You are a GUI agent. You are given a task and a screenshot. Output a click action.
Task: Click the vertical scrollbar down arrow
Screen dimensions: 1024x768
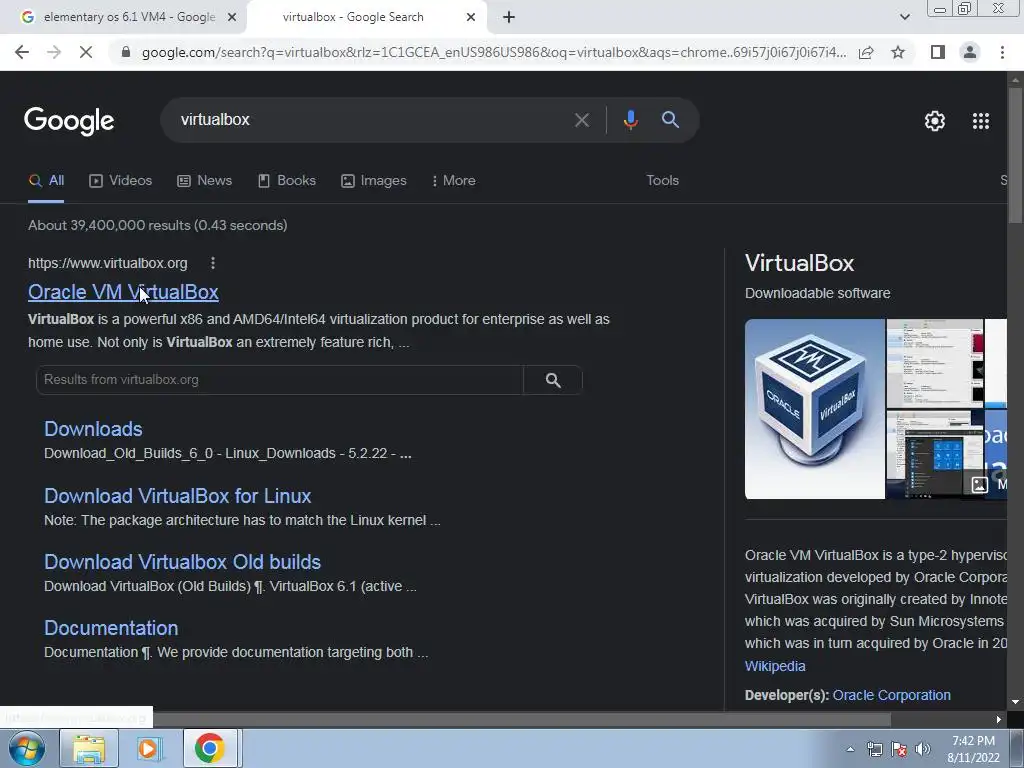pos(1015,702)
